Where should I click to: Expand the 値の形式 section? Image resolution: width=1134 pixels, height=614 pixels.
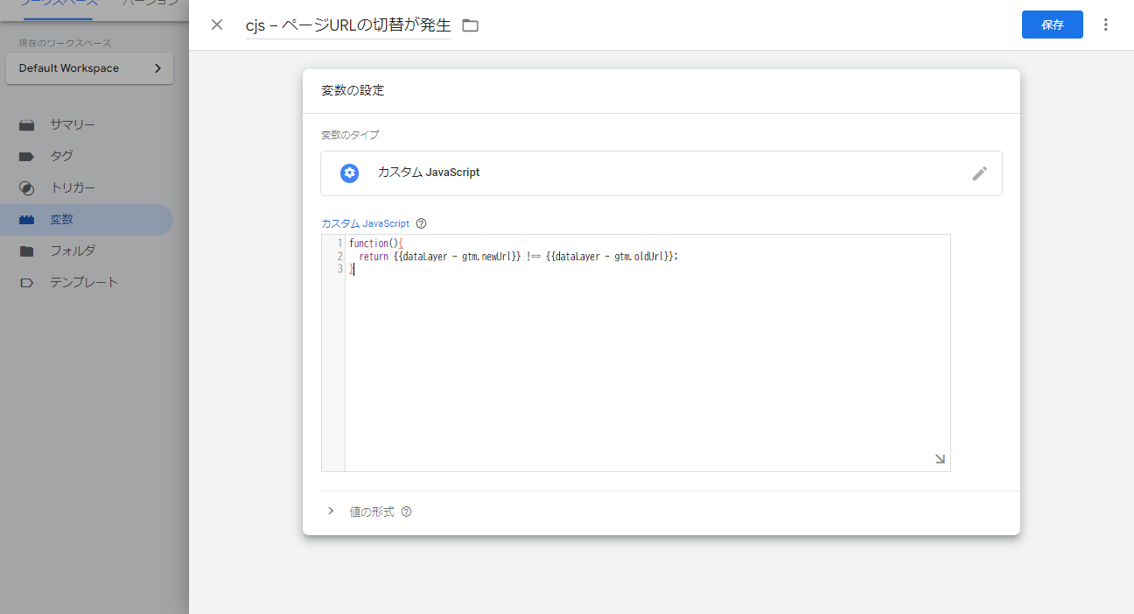point(331,511)
